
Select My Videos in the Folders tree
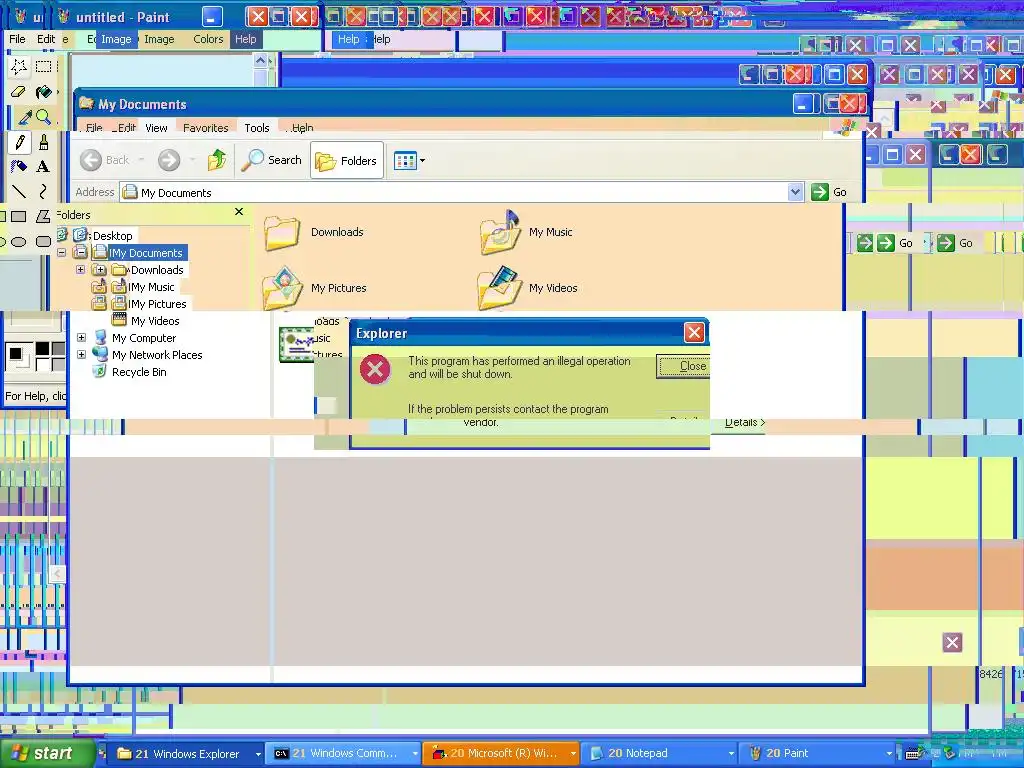(155, 321)
